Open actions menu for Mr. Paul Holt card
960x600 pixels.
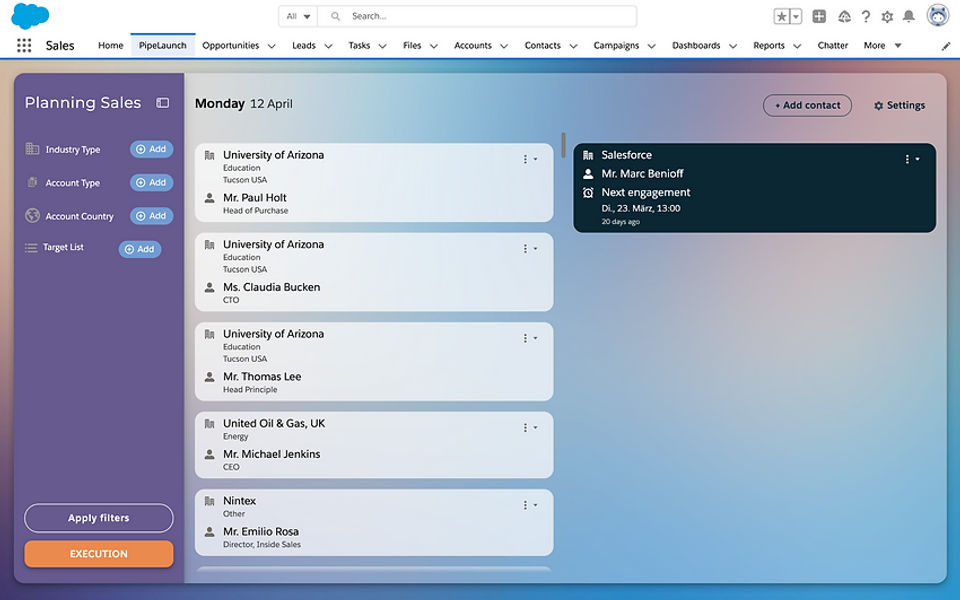click(x=529, y=159)
